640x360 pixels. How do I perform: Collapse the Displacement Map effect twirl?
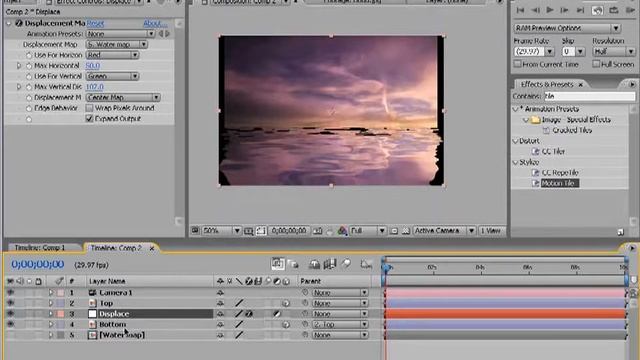pyautogui.click(x=9, y=23)
